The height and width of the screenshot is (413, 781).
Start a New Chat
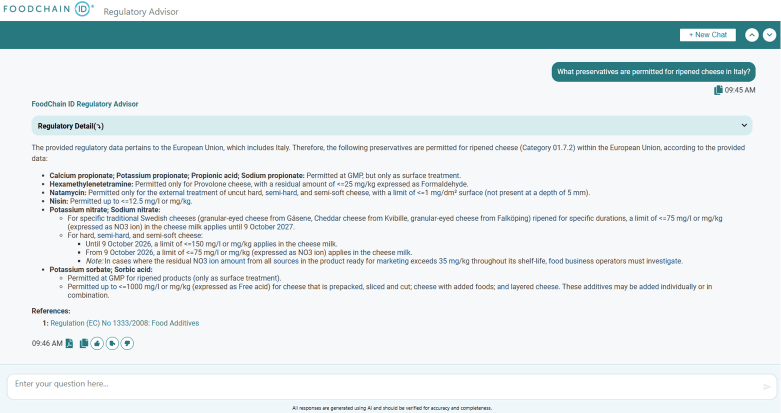pyautogui.click(x=707, y=35)
